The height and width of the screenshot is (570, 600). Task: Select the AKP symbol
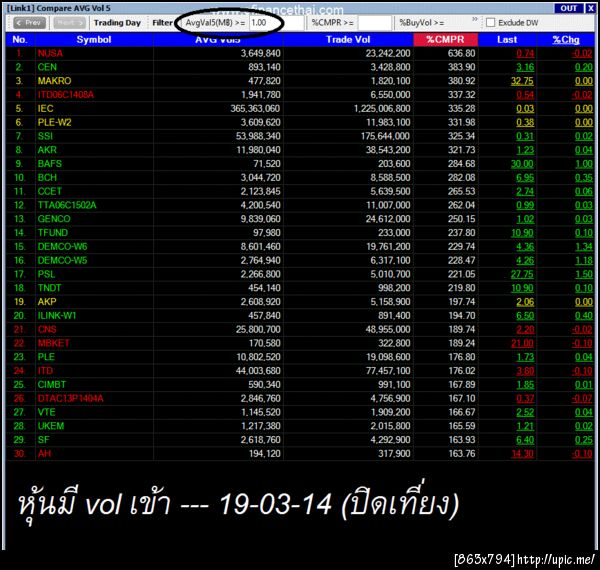[47, 302]
